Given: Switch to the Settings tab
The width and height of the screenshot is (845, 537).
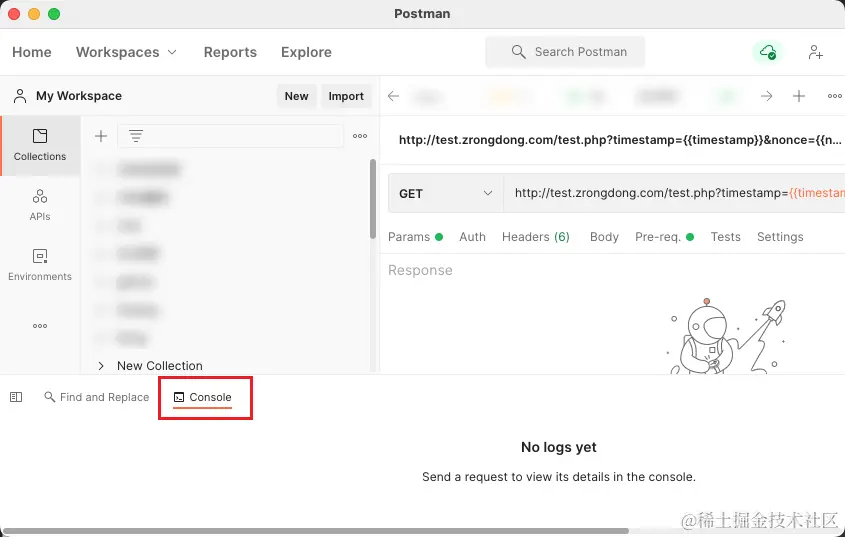Looking at the screenshot, I should pyautogui.click(x=780, y=237).
